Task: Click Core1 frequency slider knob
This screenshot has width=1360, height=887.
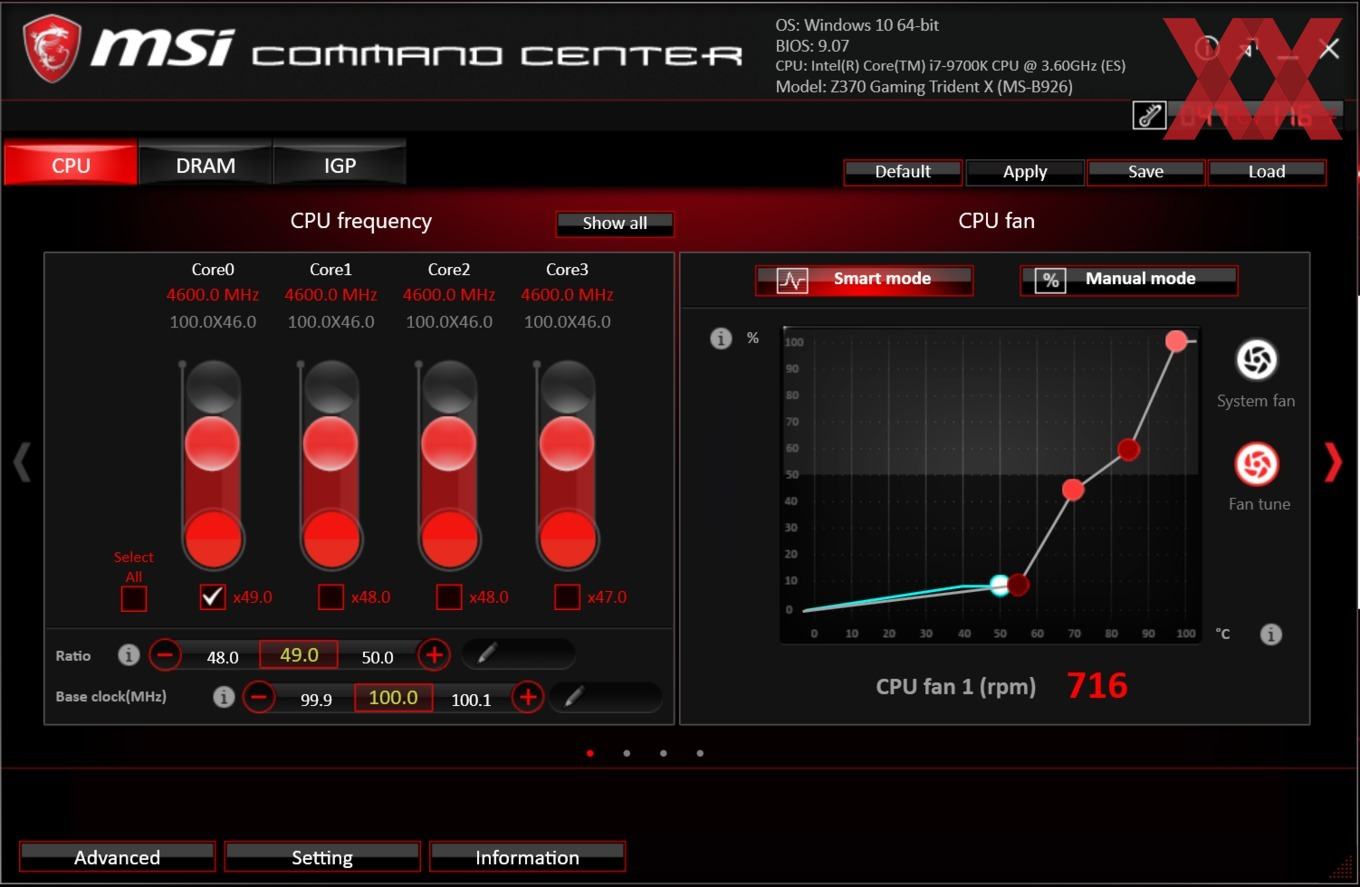Action: point(330,442)
